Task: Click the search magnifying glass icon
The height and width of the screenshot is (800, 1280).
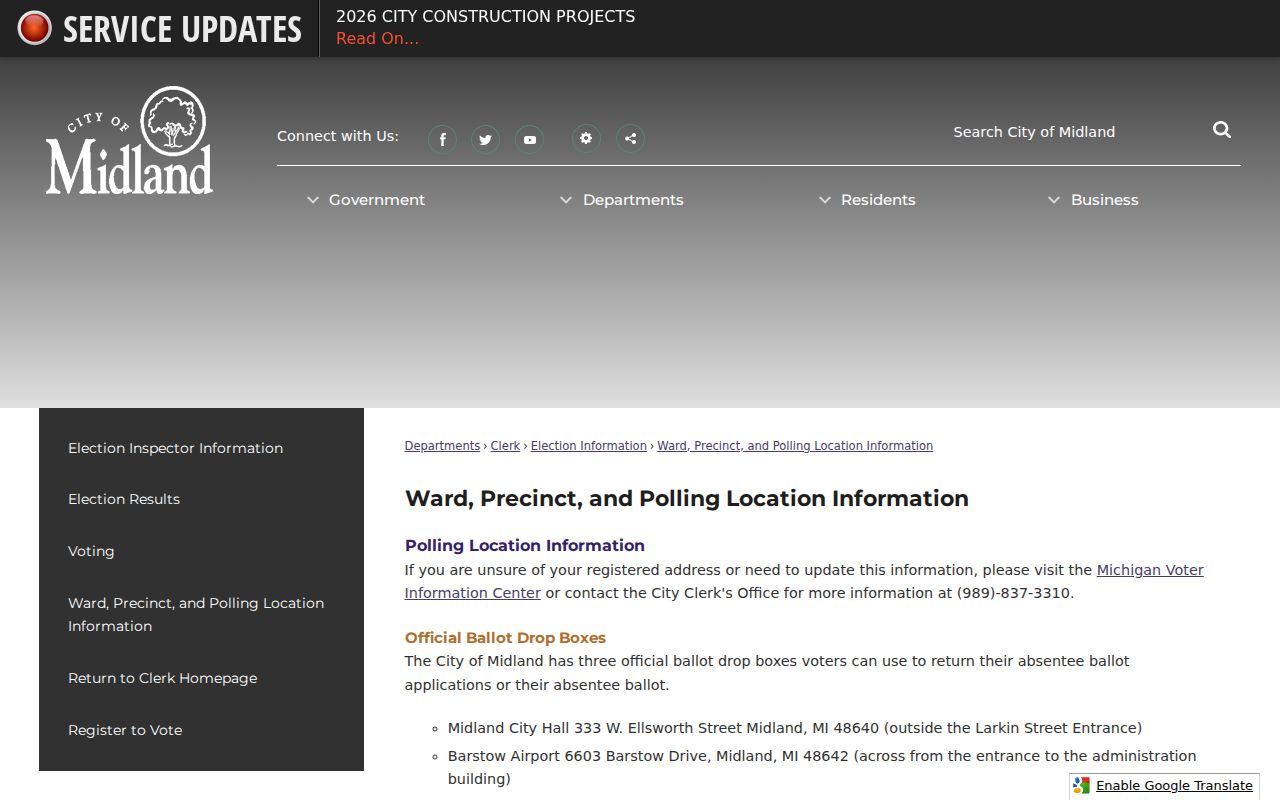Action: point(1222,130)
